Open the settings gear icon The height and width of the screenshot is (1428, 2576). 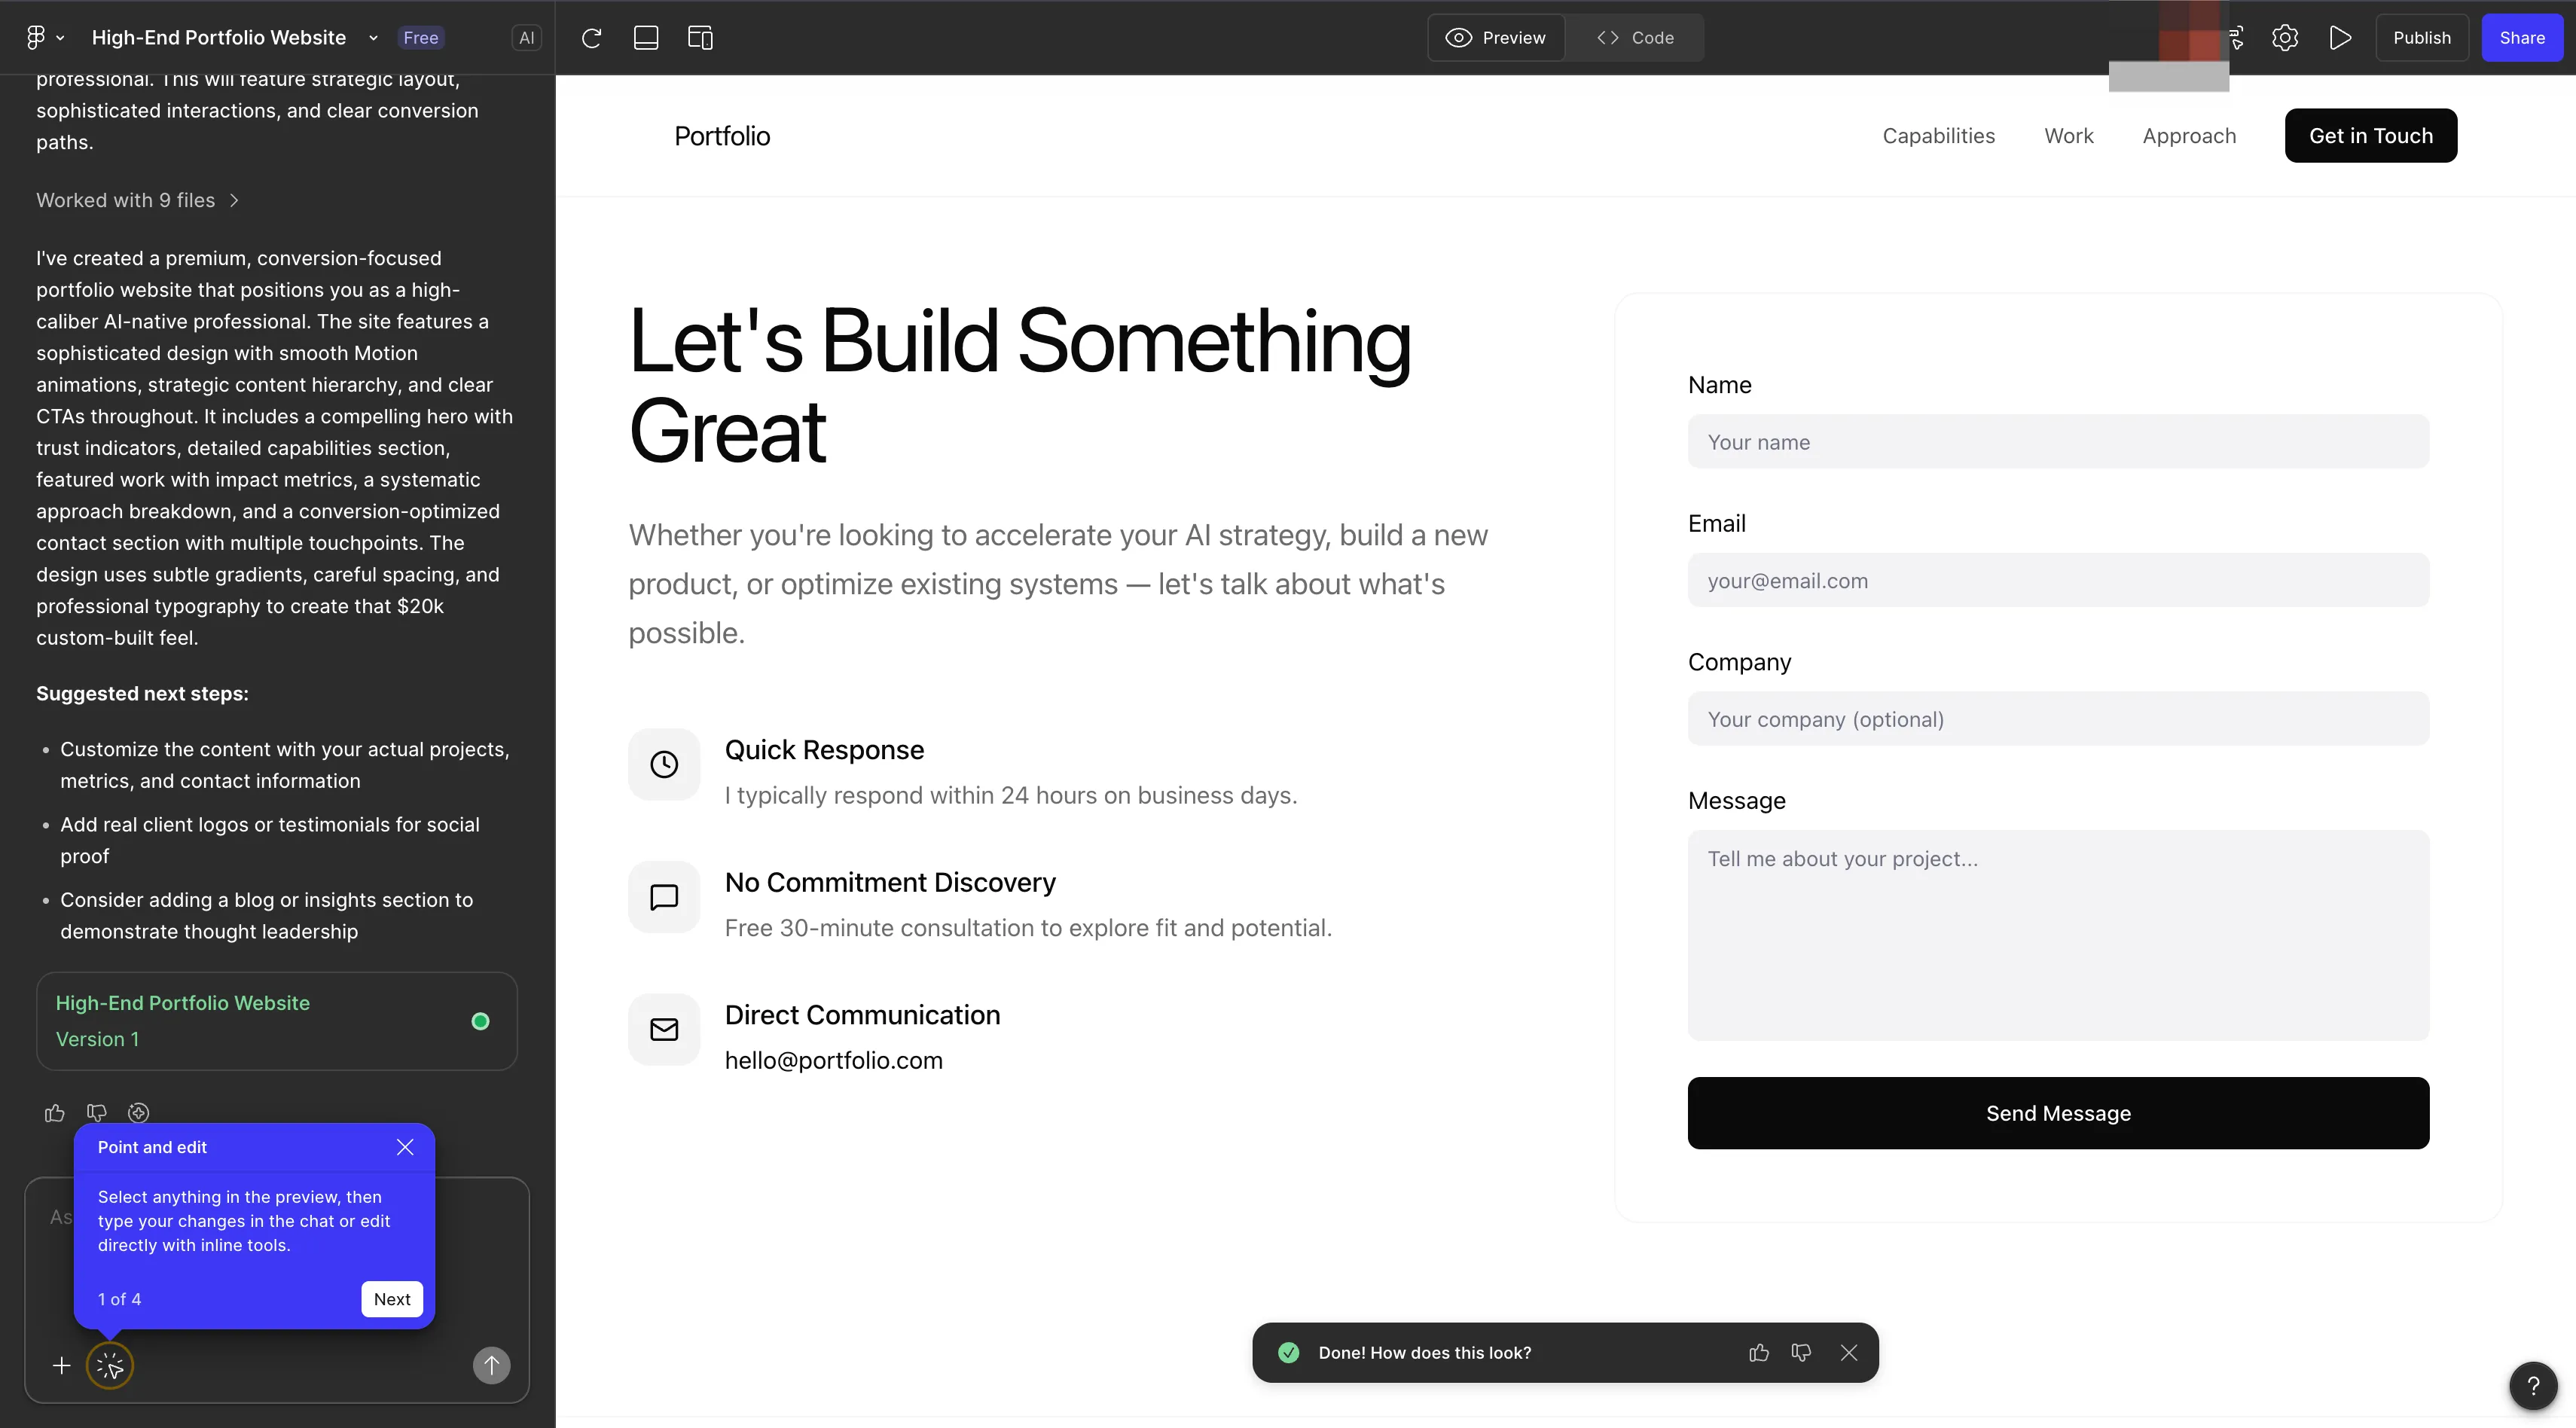coord(2284,38)
